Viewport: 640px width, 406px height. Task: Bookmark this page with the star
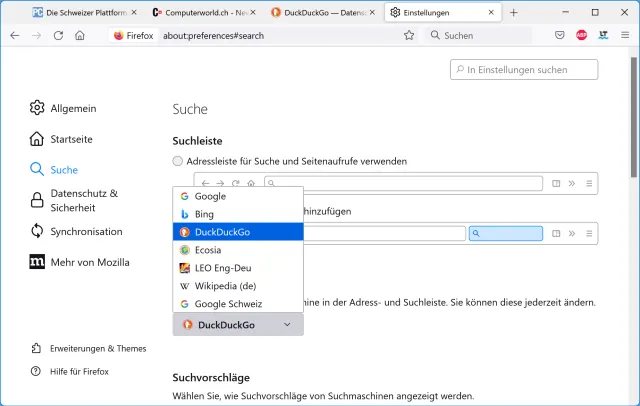(409, 35)
